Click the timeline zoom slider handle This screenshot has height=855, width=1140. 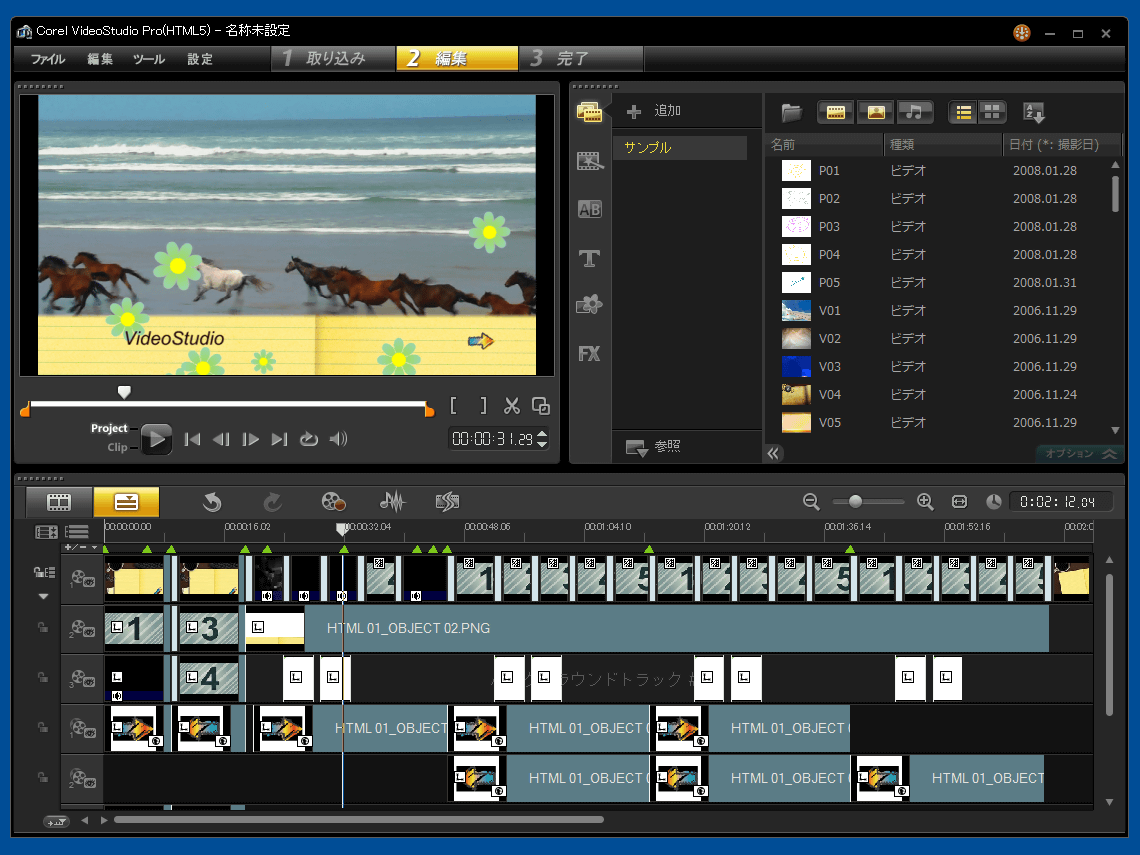855,502
